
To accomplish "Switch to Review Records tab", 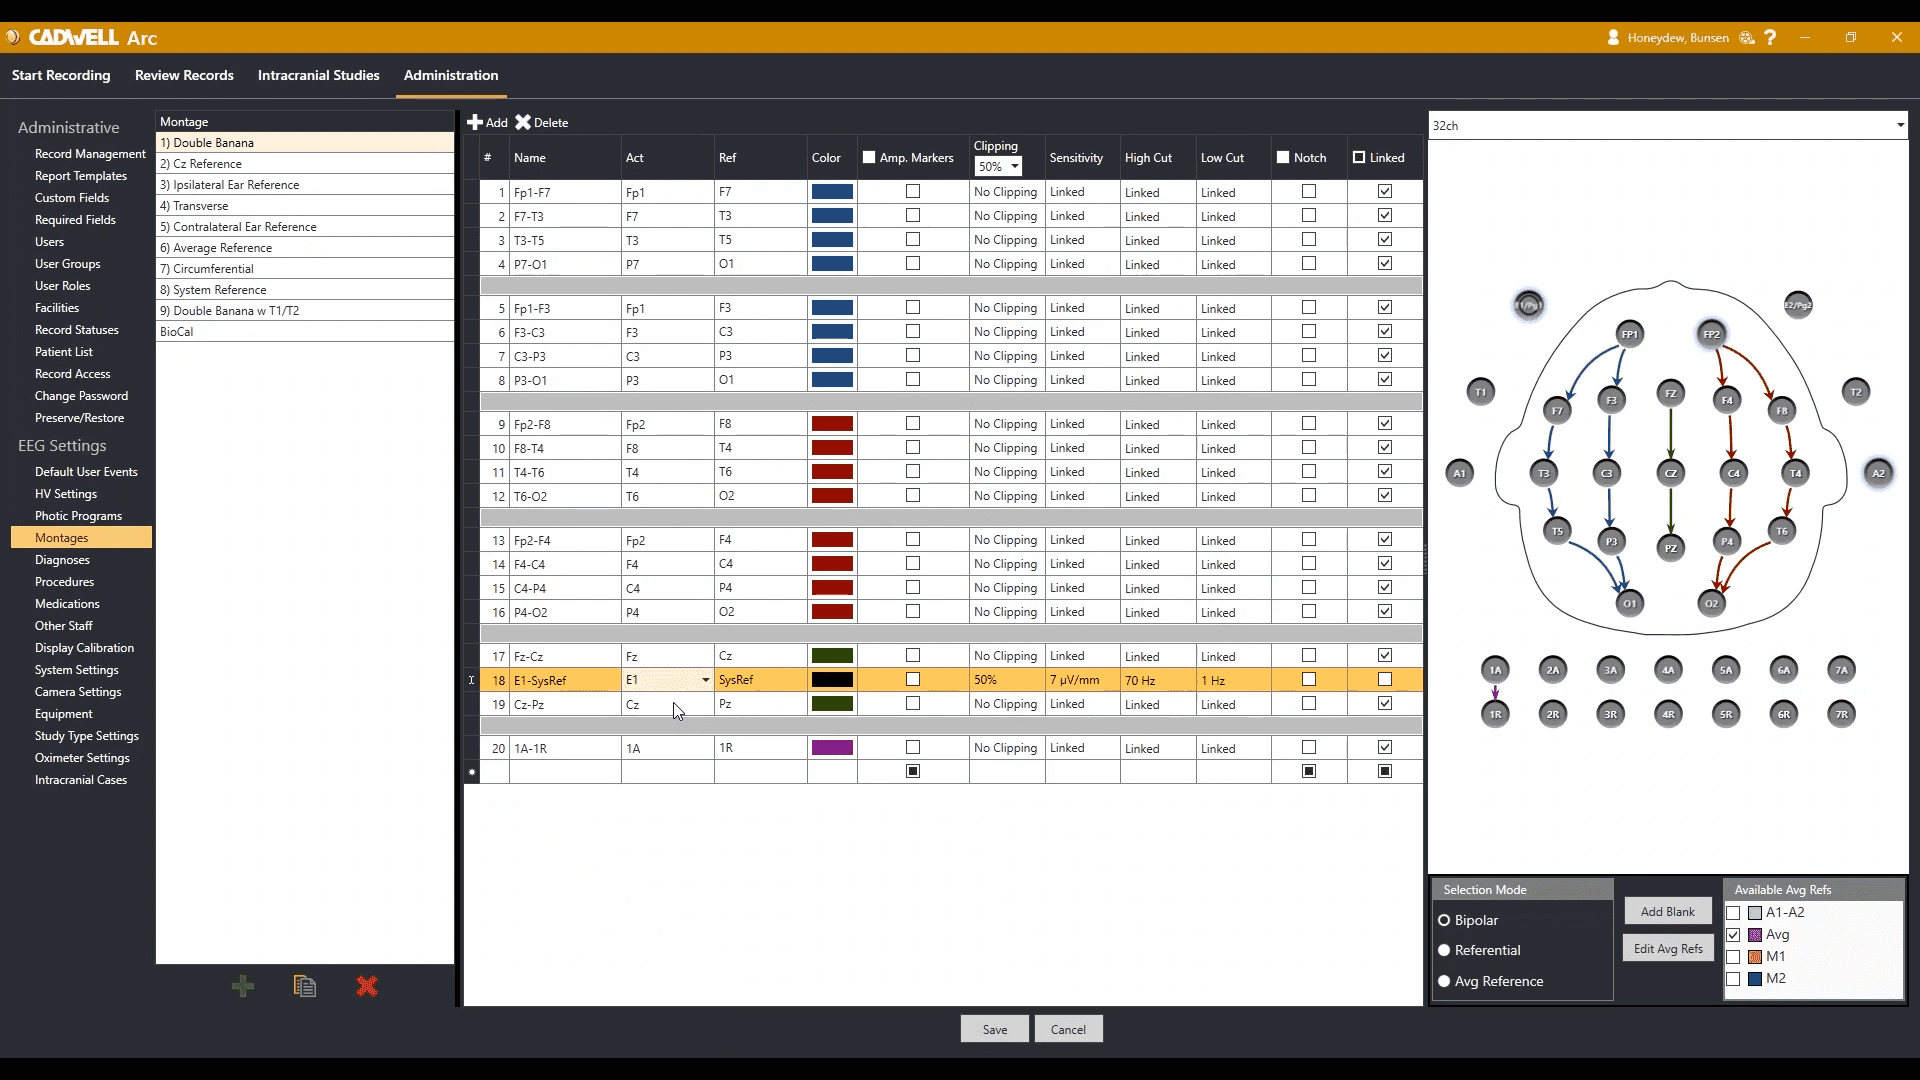I will click(184, 75).
